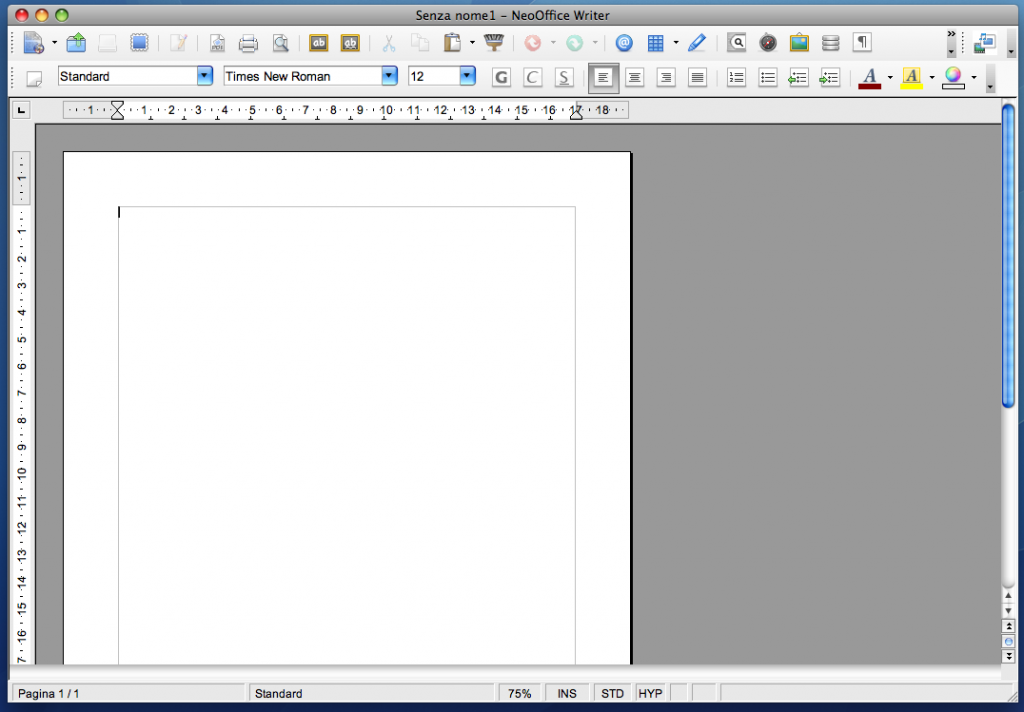Viewport: 1024px width, 712px height.
Task: Click the vertical scrollbar thumb
Action: (1008, 256)
